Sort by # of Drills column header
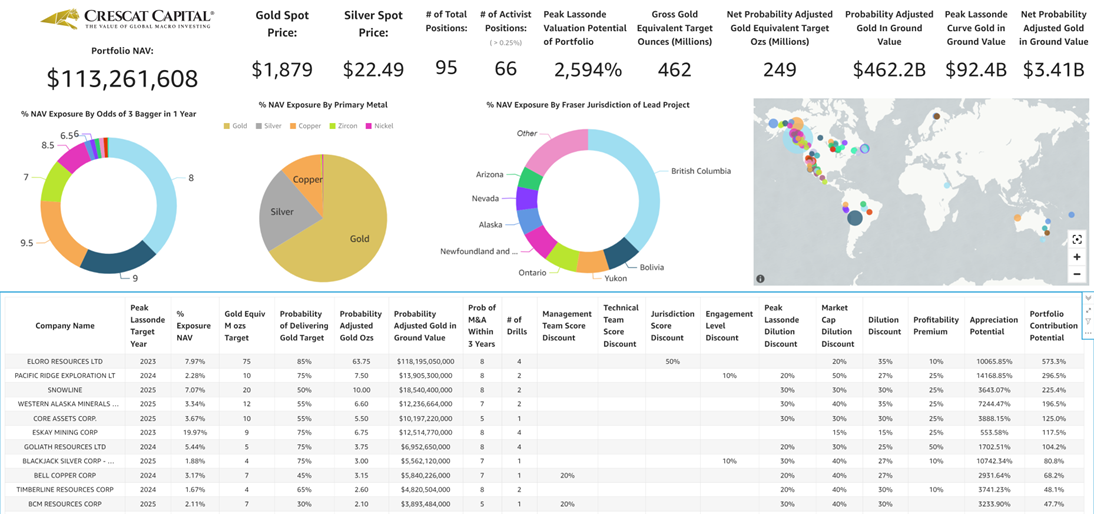This screenshot has width=1094, height=514. point(518,326)
